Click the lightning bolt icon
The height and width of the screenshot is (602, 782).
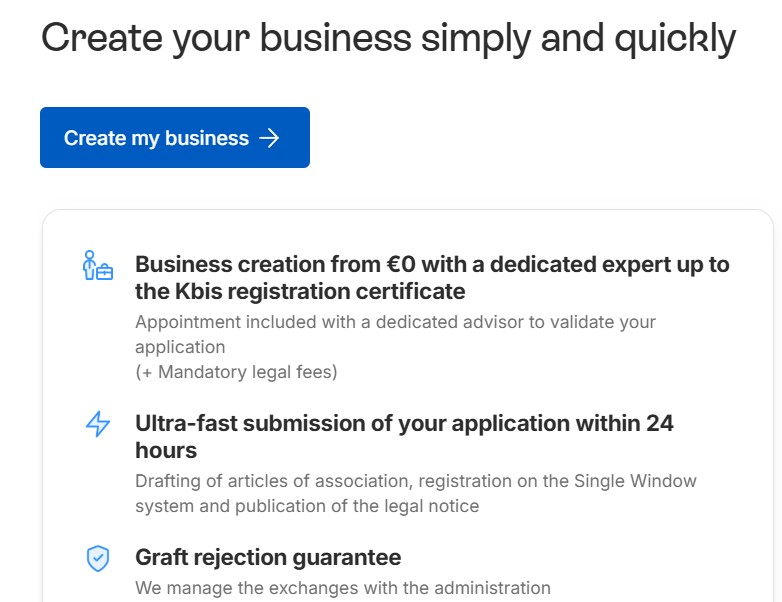coord(97,424)
